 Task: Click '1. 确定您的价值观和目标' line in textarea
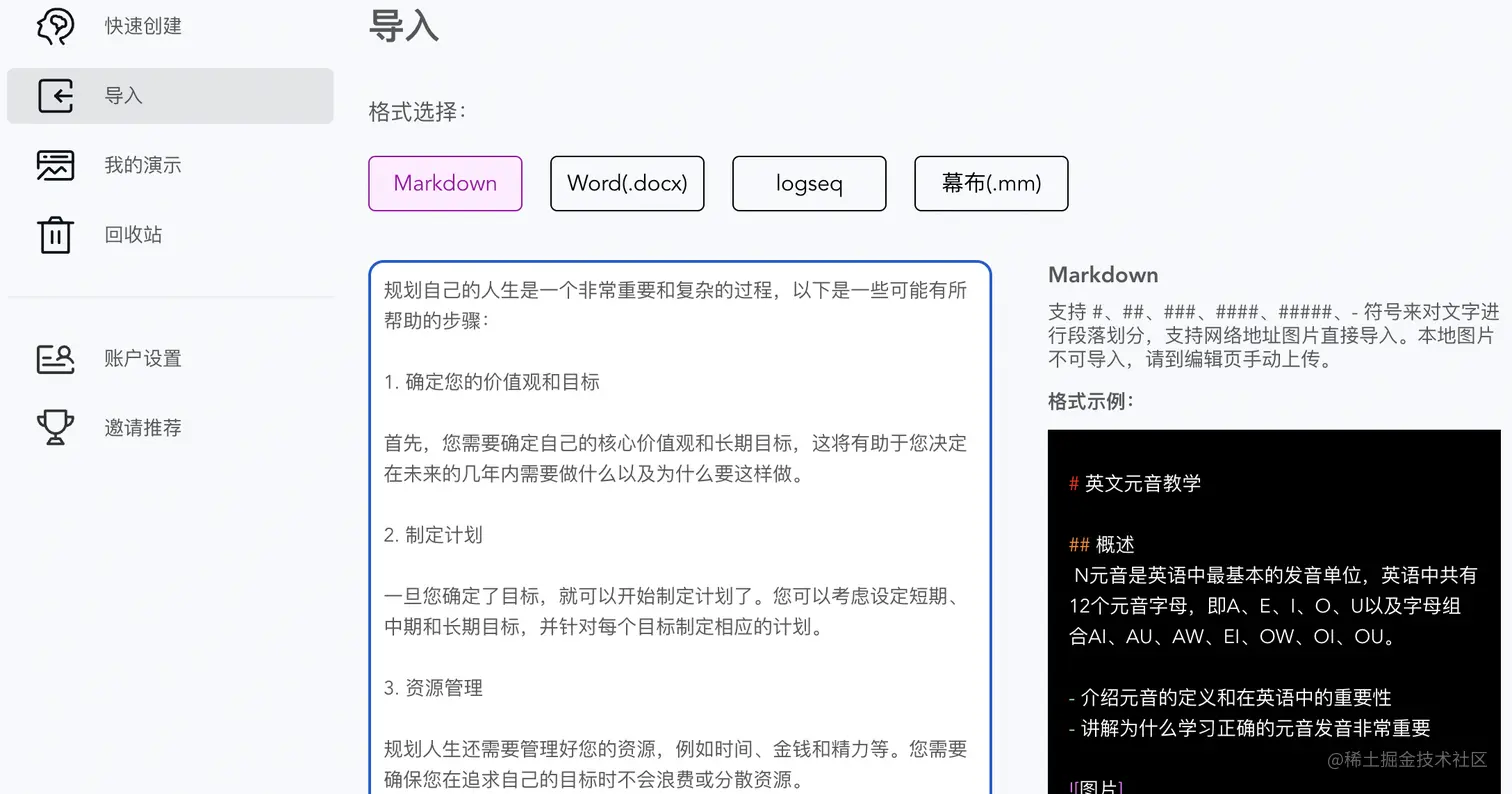[x=492, y=382]
